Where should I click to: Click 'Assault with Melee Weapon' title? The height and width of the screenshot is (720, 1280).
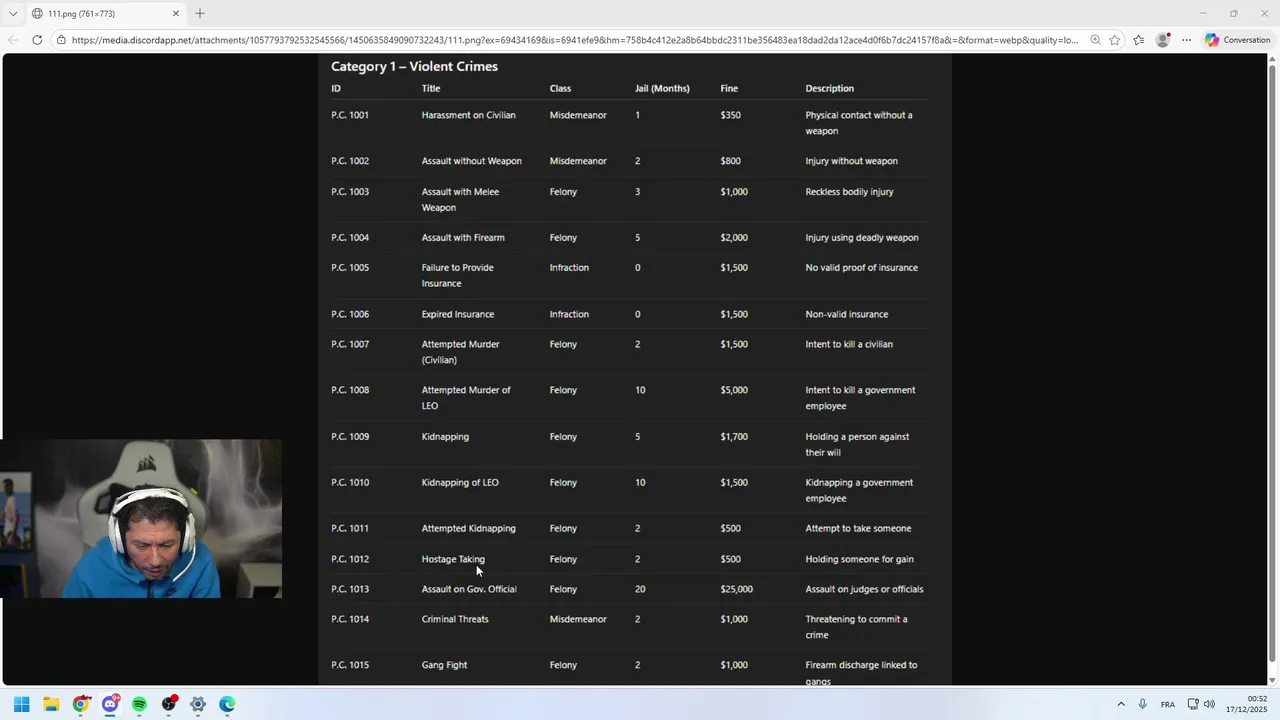click(x=460, y=199)
